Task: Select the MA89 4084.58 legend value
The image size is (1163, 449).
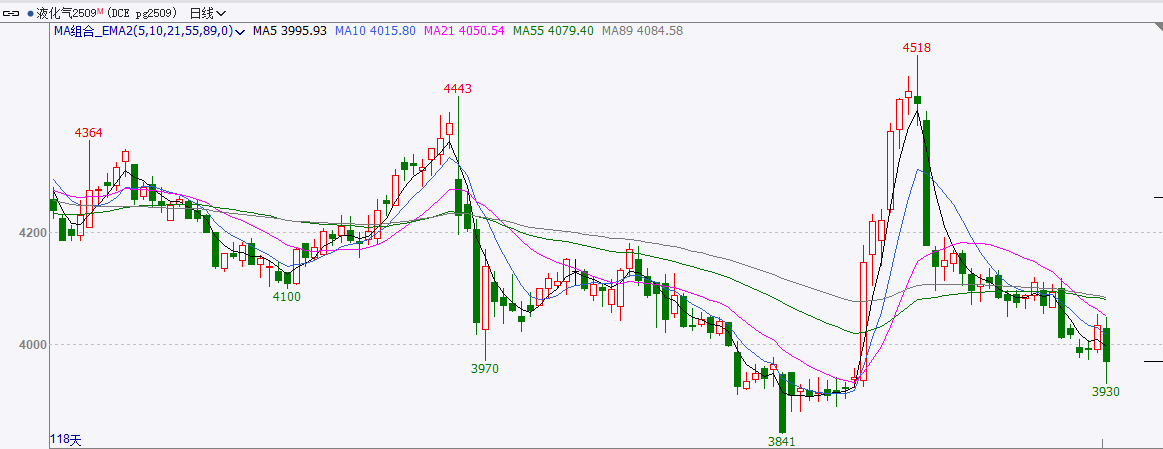Action: 642,30
